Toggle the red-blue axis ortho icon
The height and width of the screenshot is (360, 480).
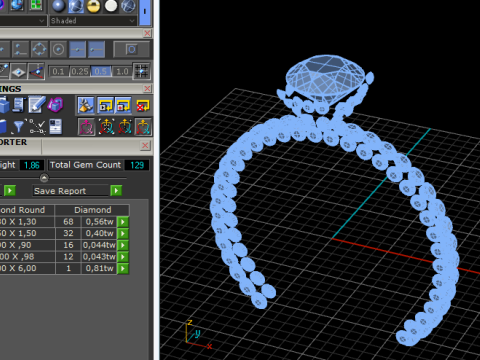(x=36, y=71)
